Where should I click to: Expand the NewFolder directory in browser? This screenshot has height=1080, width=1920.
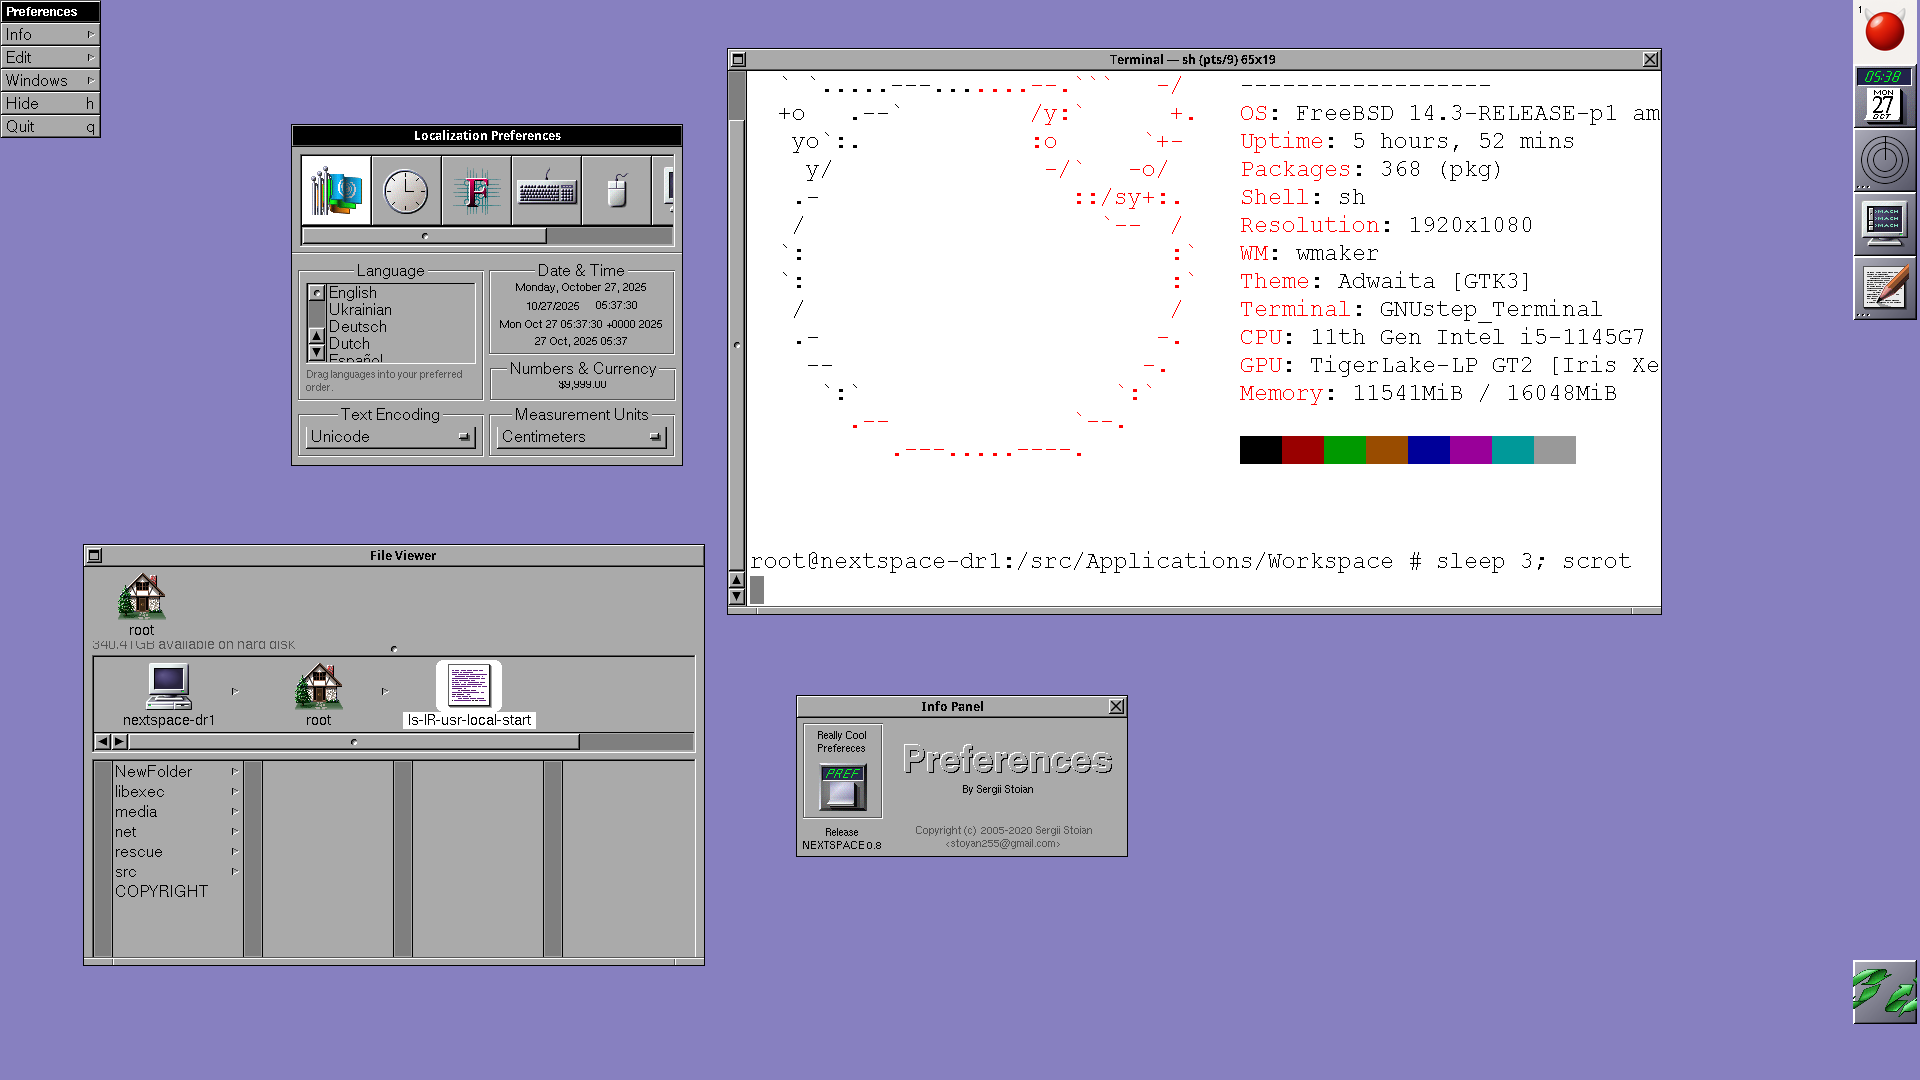(x=153, y=771)
